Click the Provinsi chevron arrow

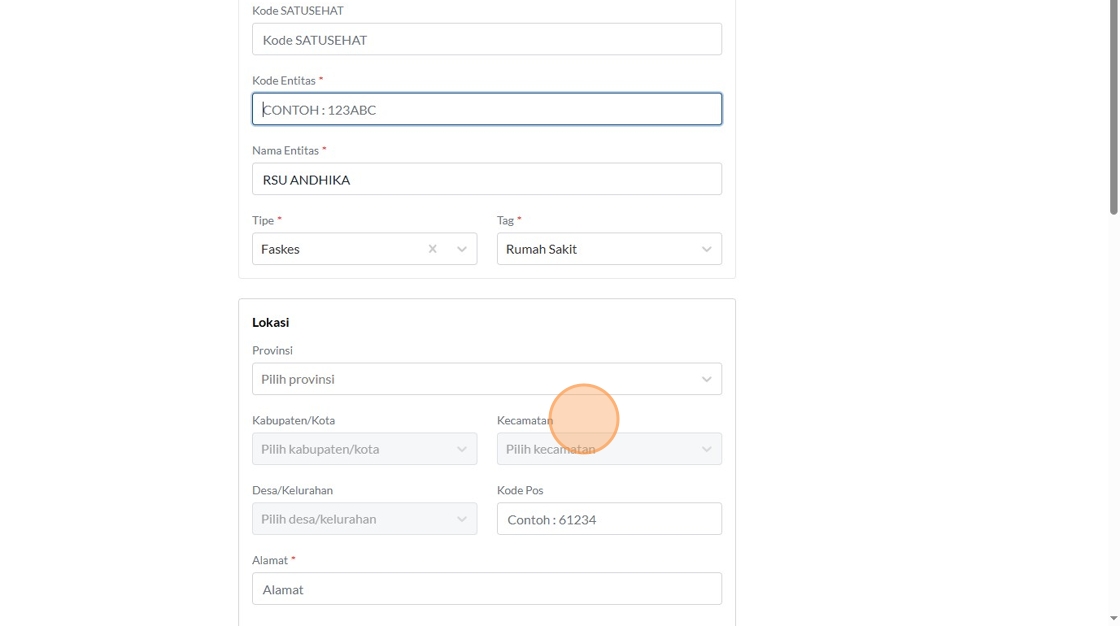point(706,379)
